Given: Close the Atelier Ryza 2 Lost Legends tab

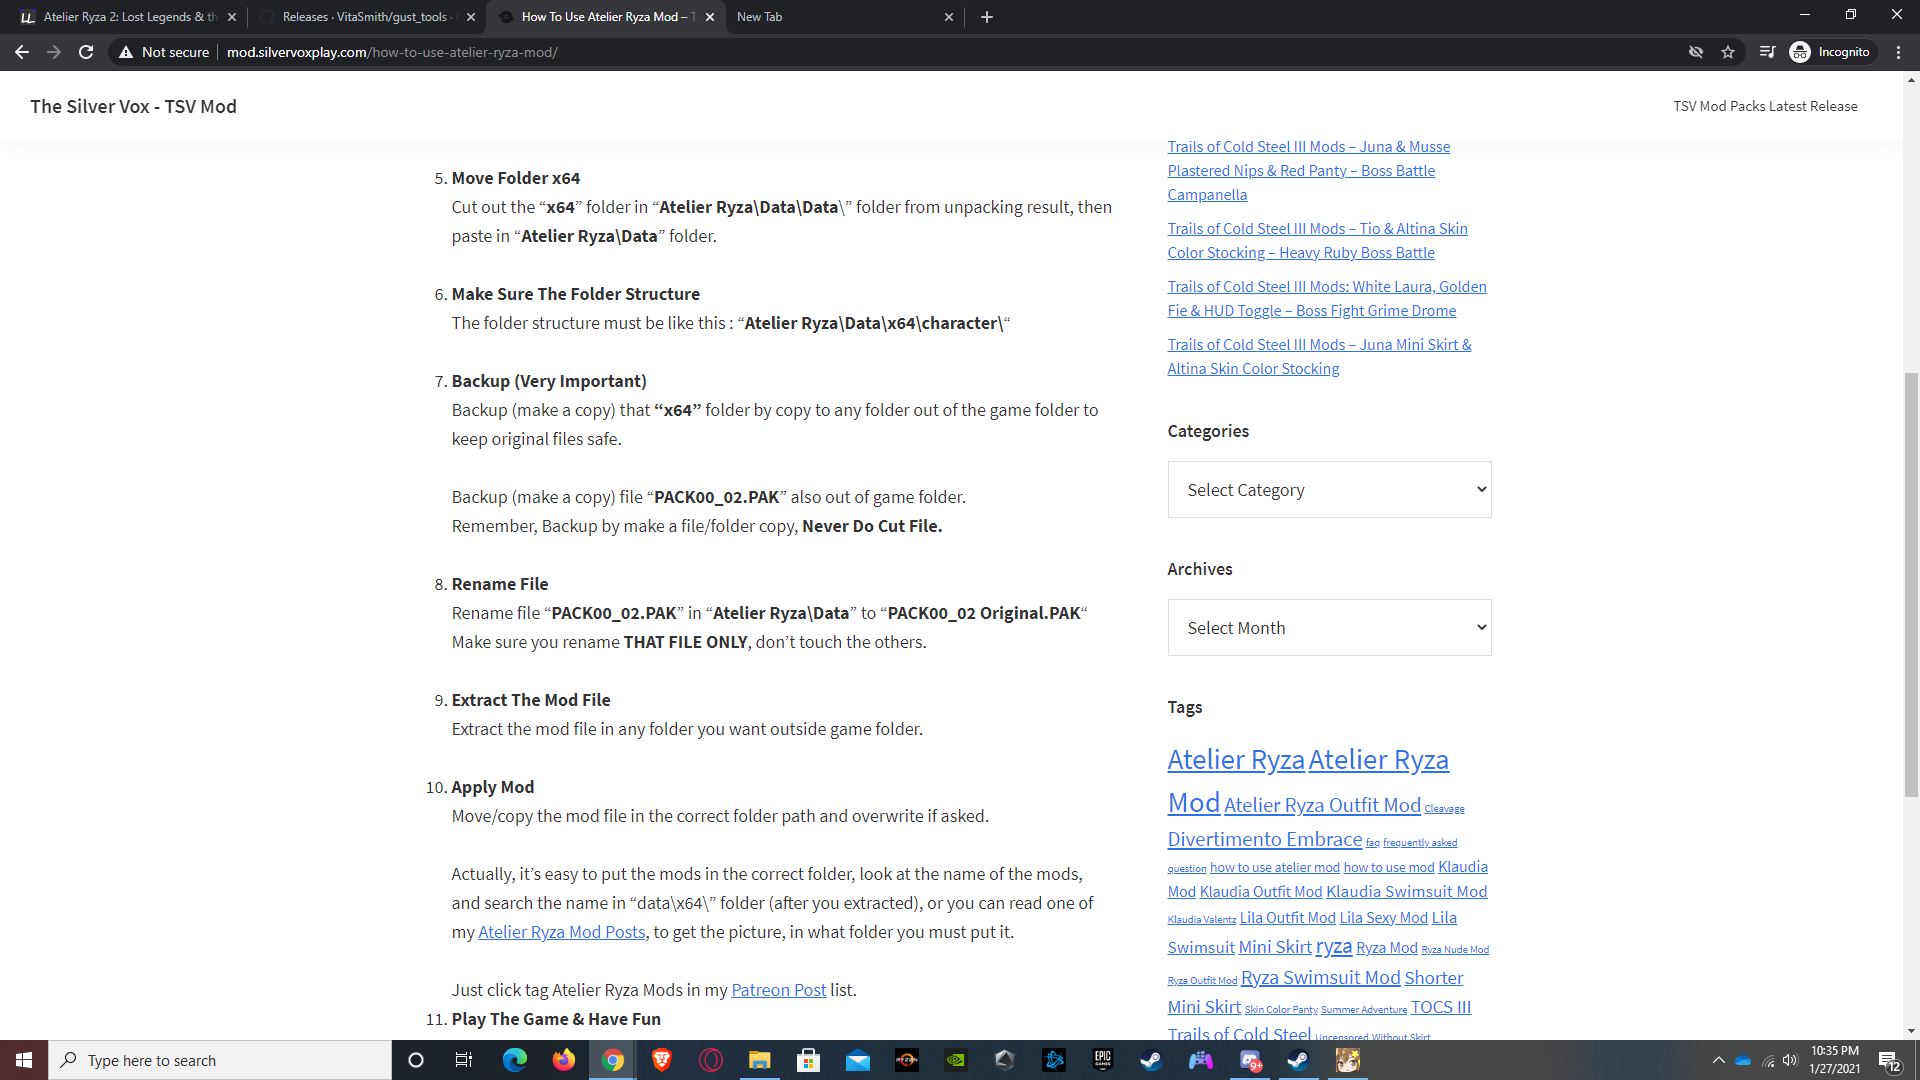Looking at the screenshot, I should click(232, 17).
